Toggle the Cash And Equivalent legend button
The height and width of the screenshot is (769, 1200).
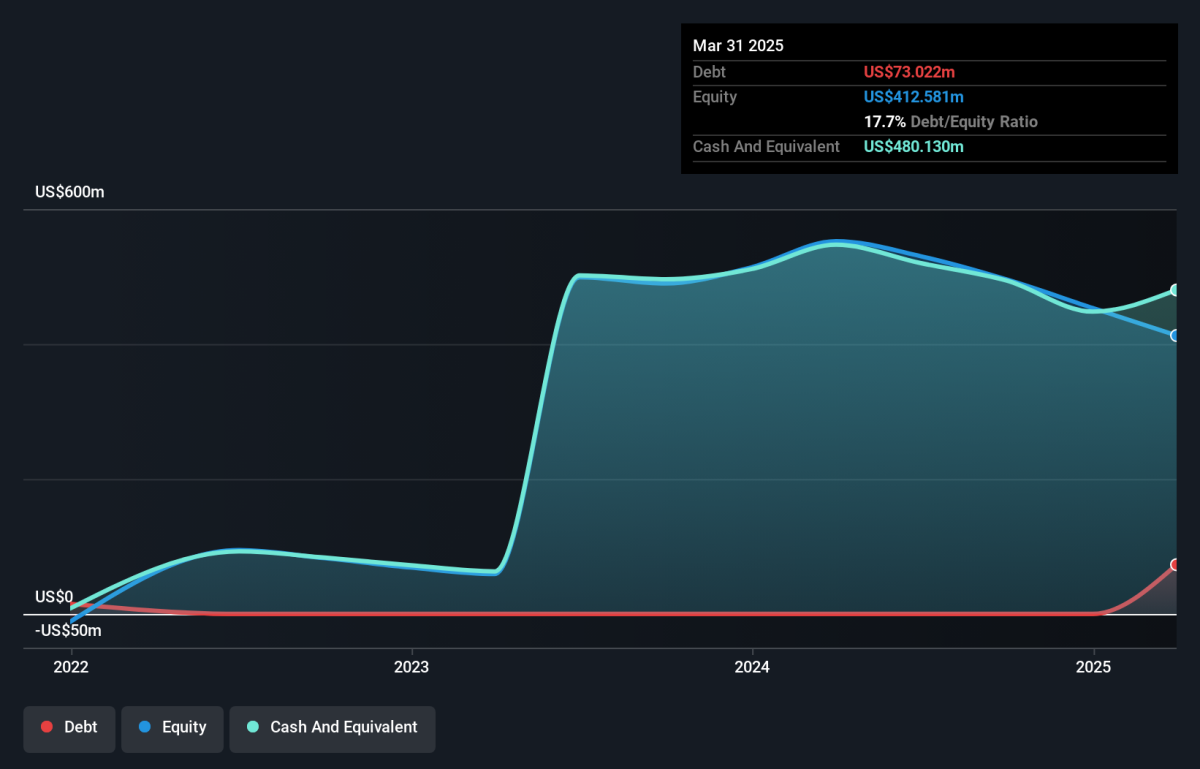[x=332, y=728]
